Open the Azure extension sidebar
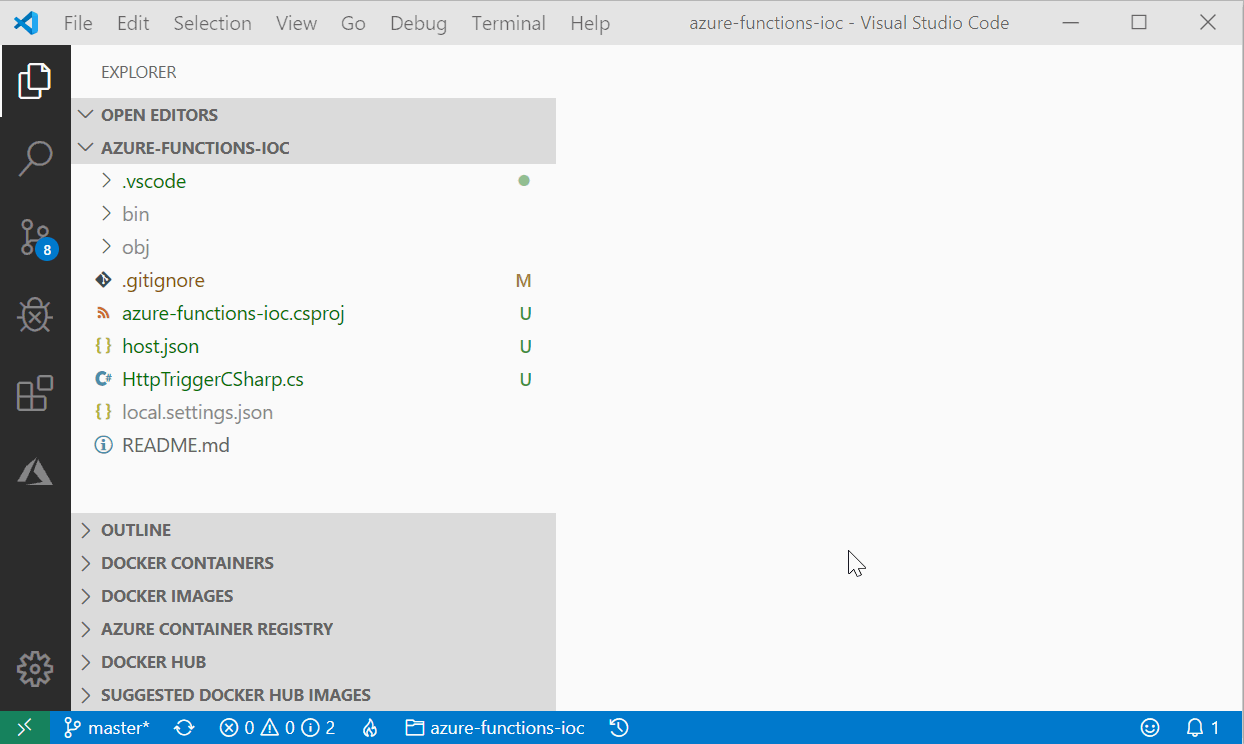1244x744 pixels. click(x=35, y=471)
